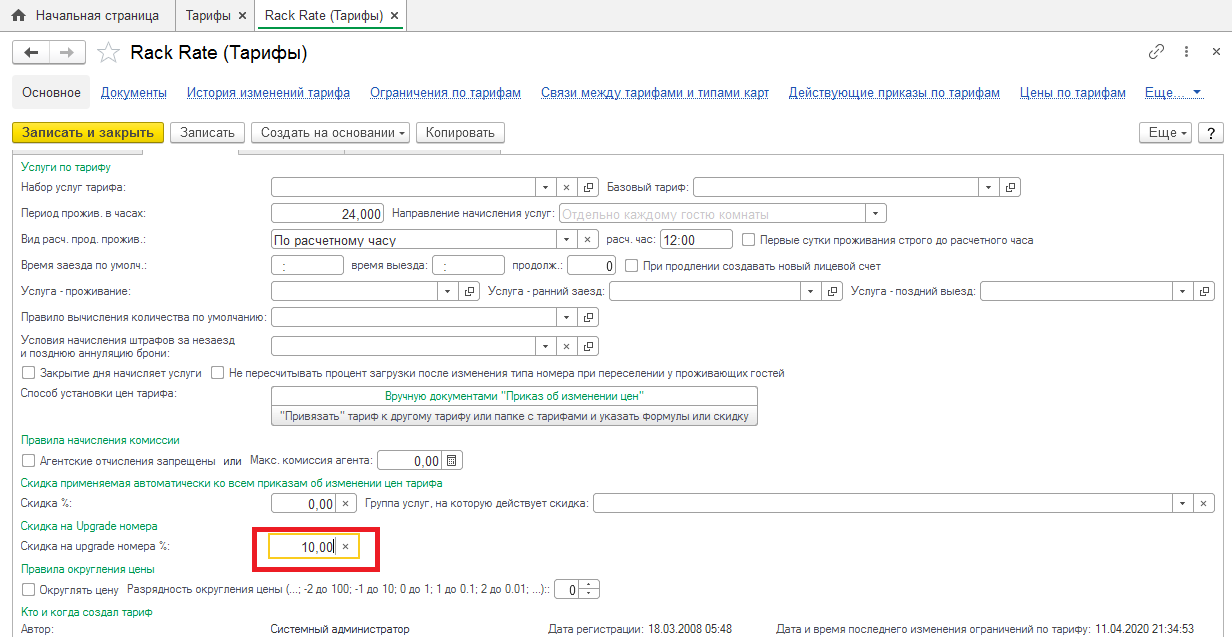
Task: Open Условия начисления штрафов linked item
Action: pos(588,346)
